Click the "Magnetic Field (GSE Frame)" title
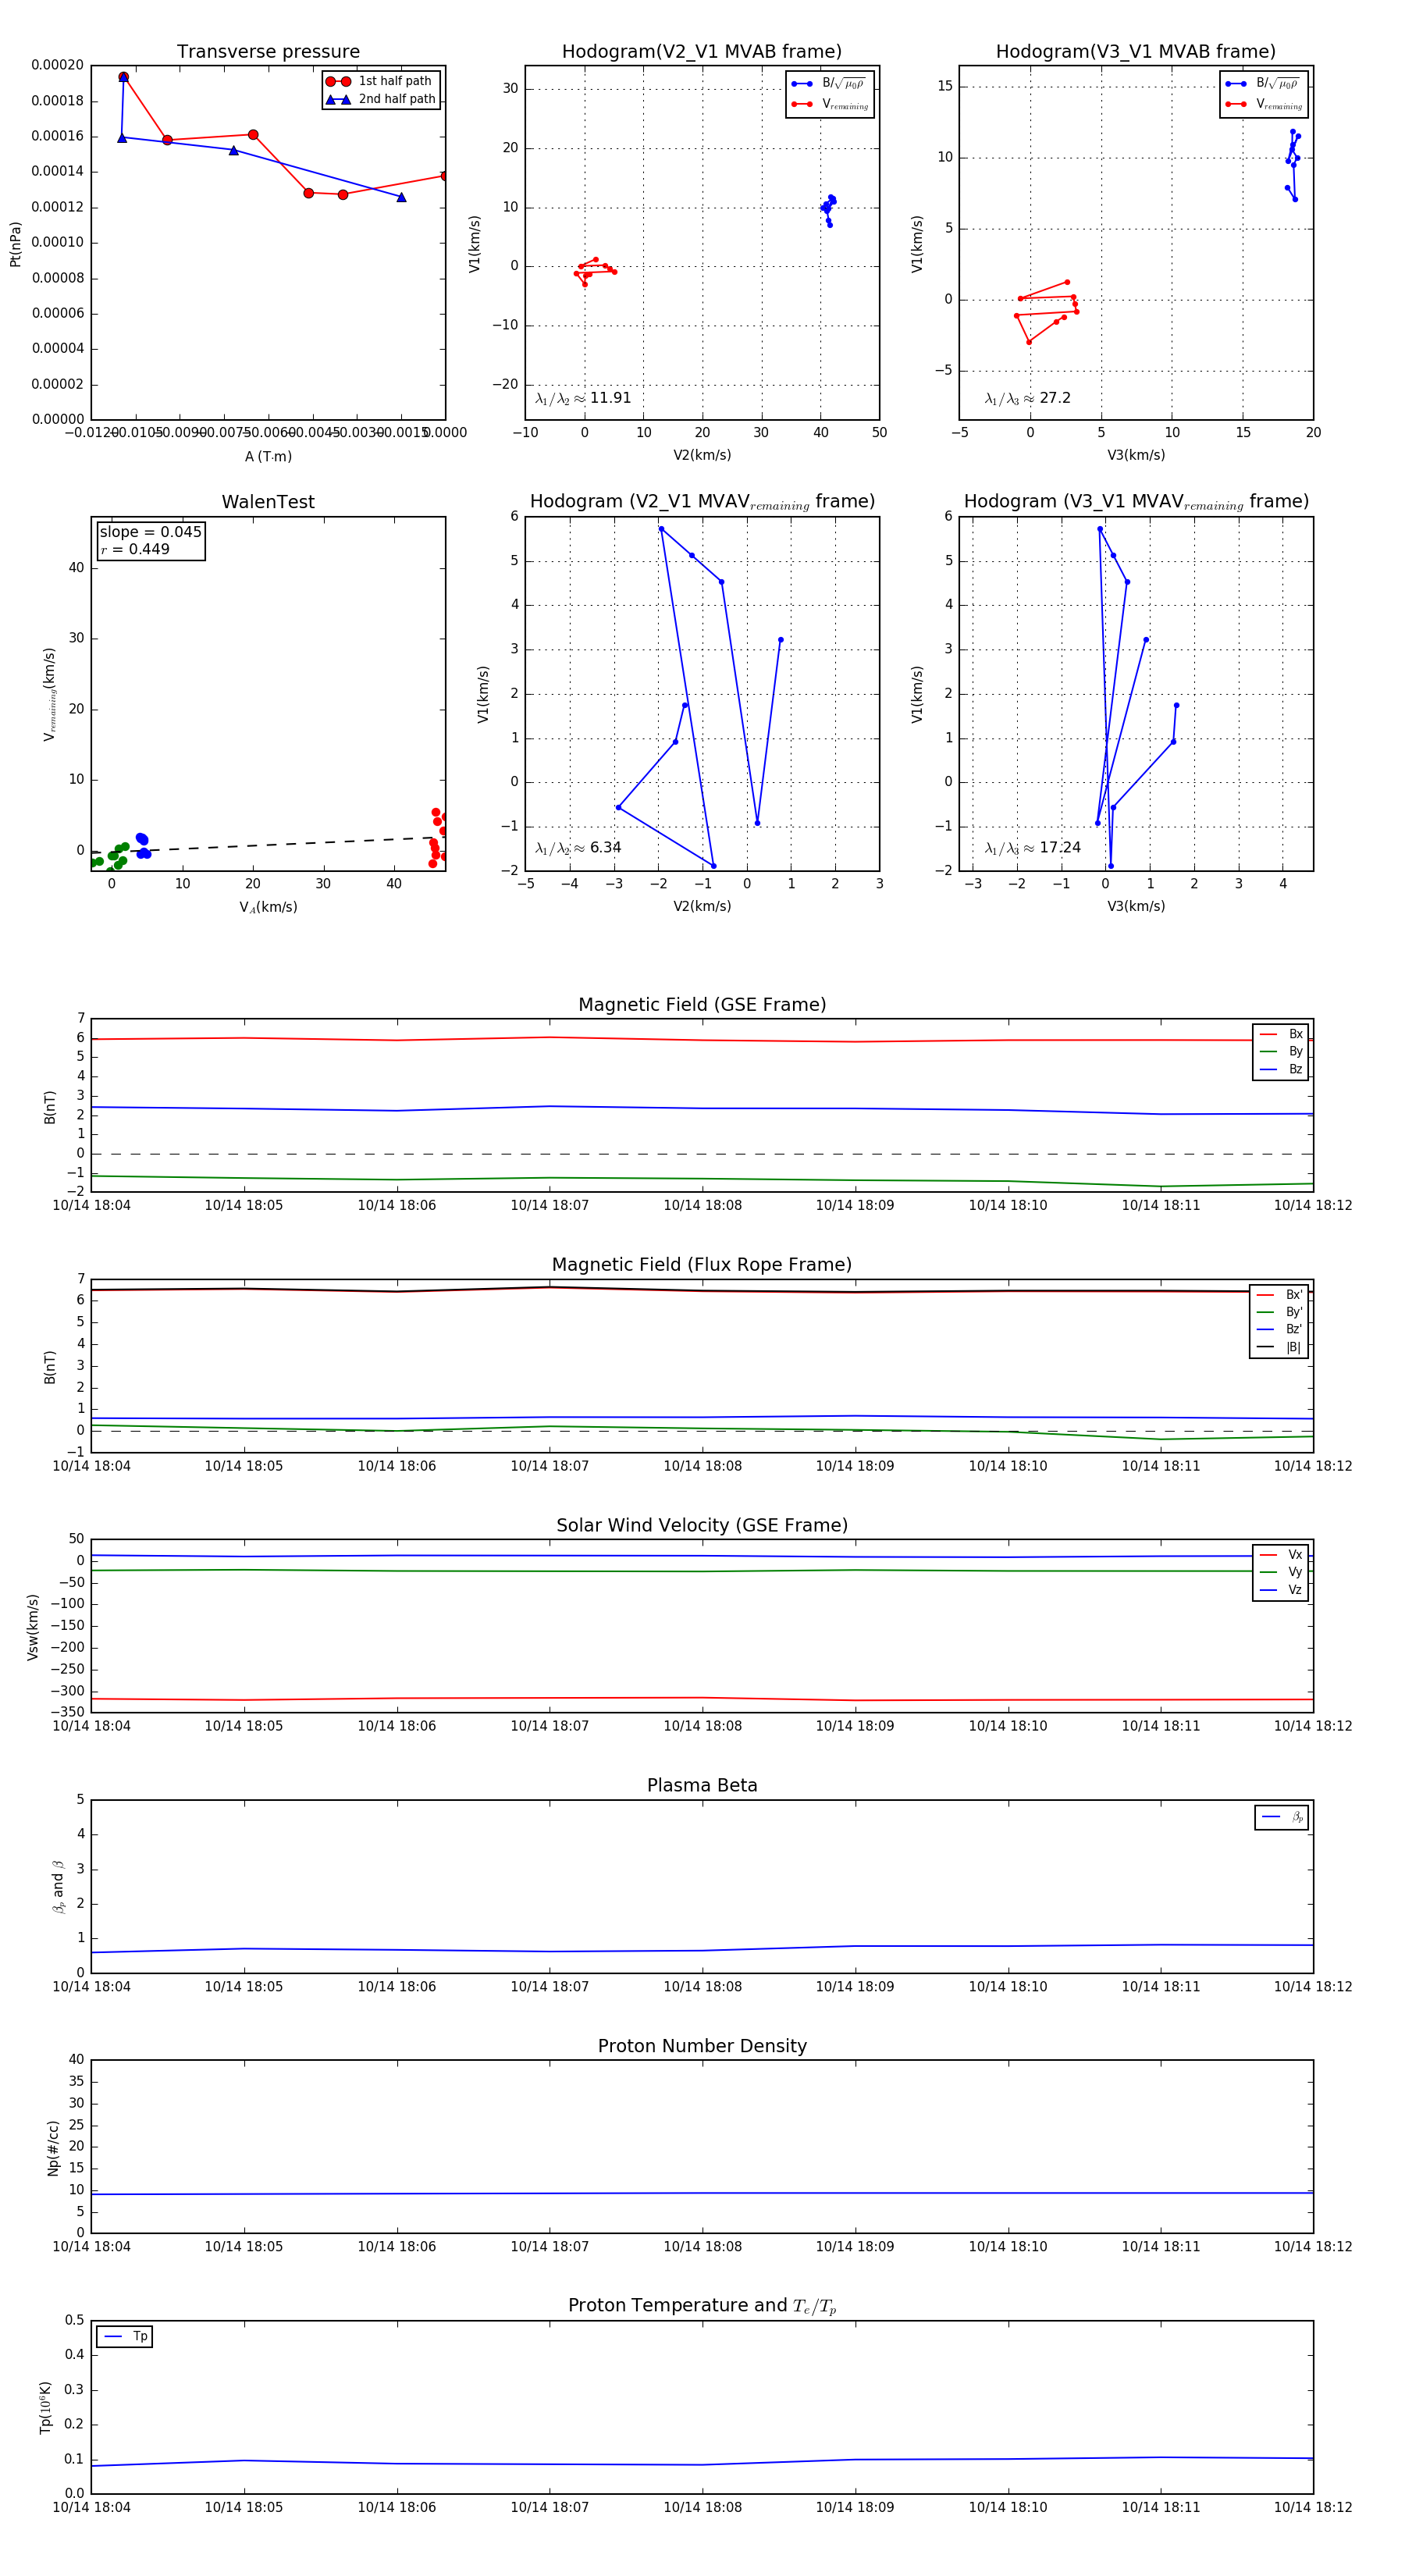The height and width of the screenshot is (2576, 1405). (702, 1005)
